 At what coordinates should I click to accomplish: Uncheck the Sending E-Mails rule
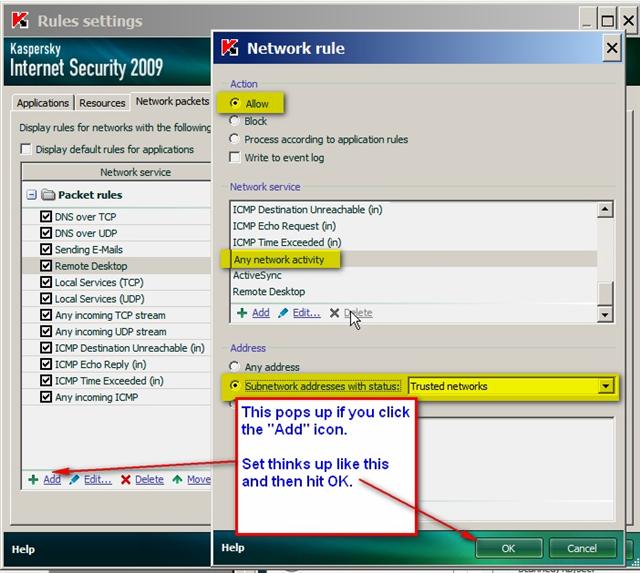(46, 249)
